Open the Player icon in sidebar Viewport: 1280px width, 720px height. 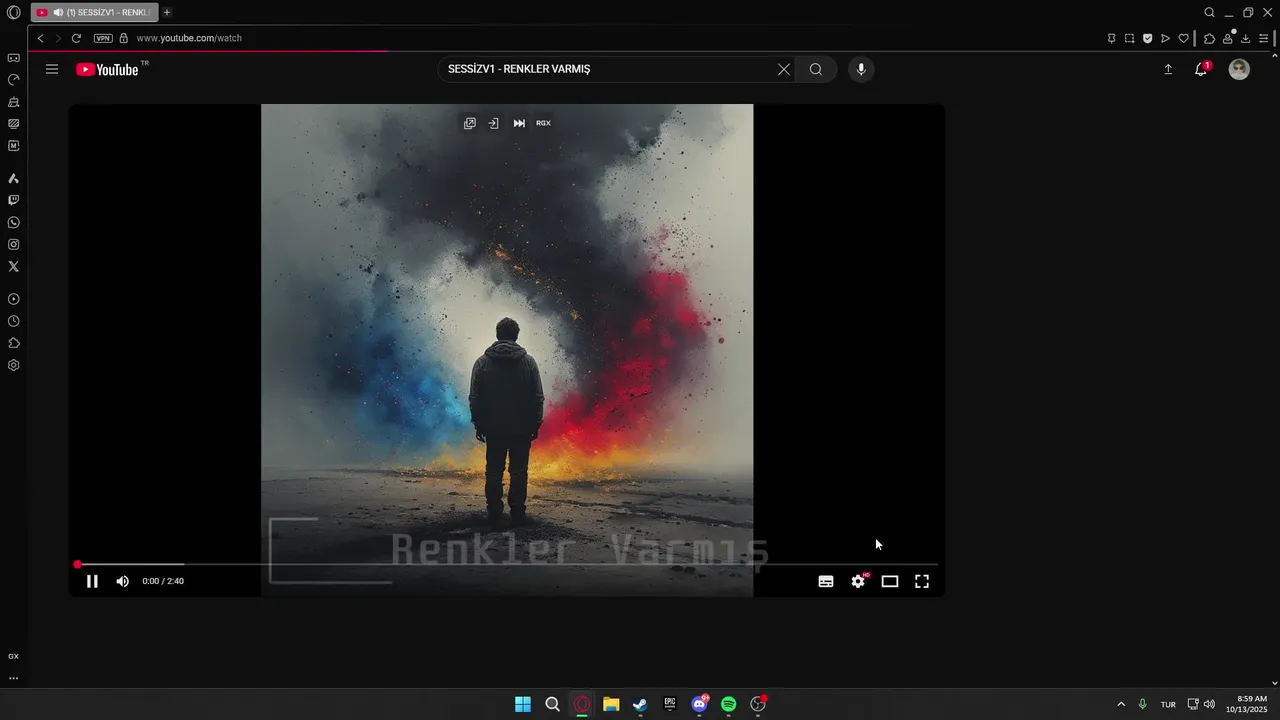point(13,299)
